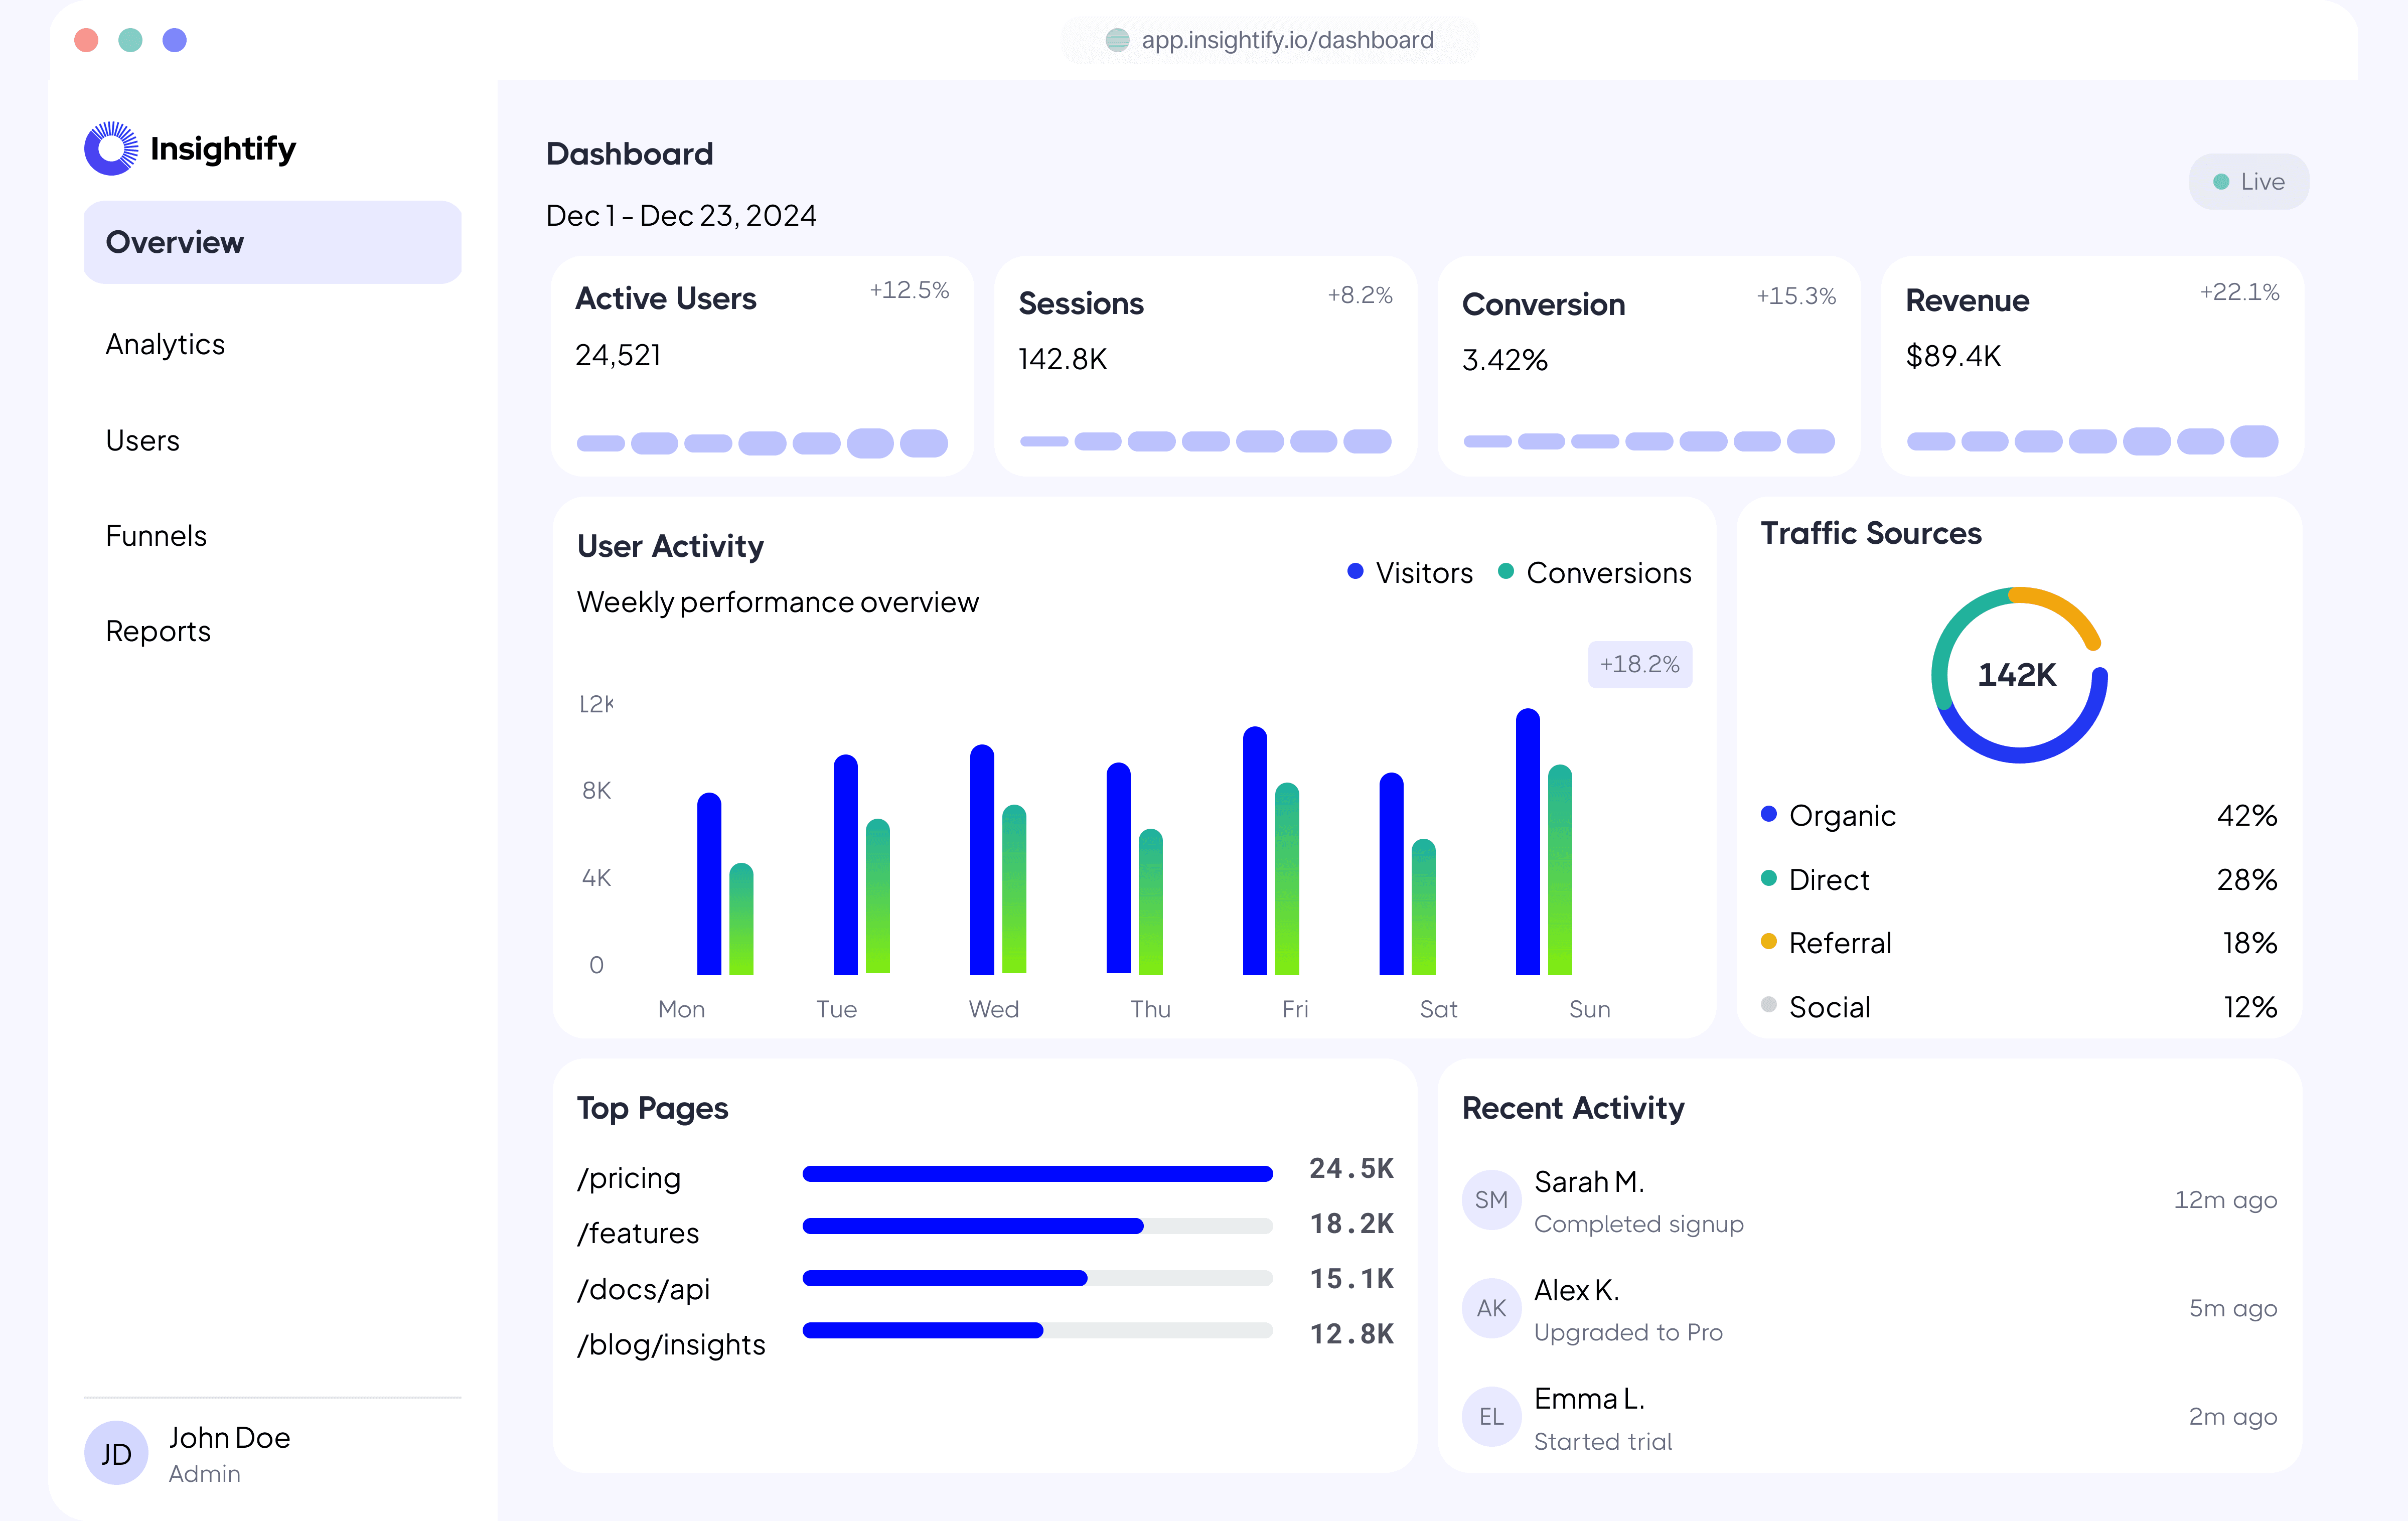Viewport: 2408px width, 1521px height.
Task: Open the Analytics sidebar item
Action: click(x=165, y=344)
